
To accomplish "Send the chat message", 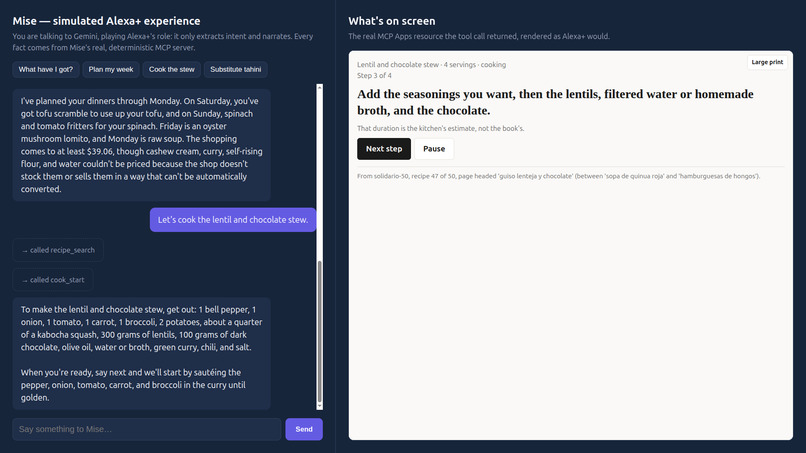I will point(304,429).
